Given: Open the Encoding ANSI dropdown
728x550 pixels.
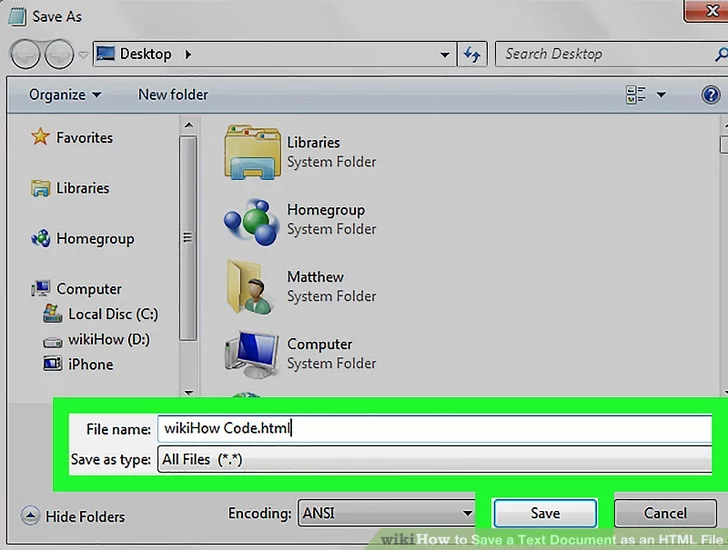Looking at the screenshot, I should pos(386,513).
